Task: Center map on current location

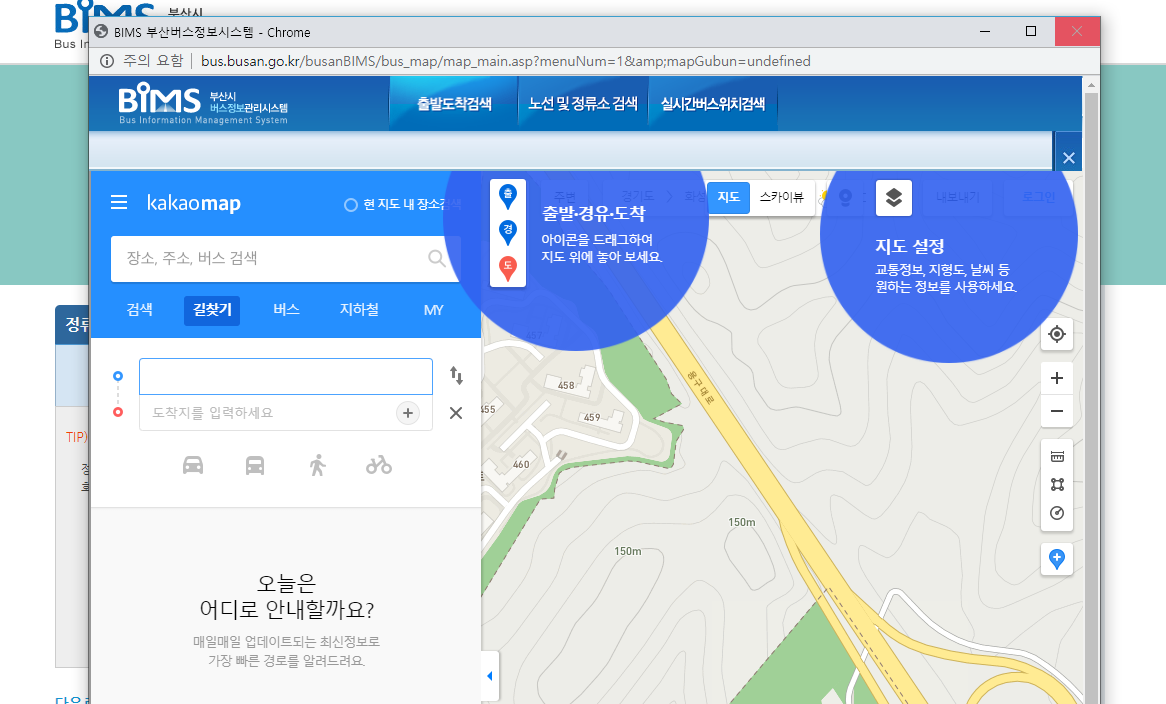Action: click(x=1057, y=335)
